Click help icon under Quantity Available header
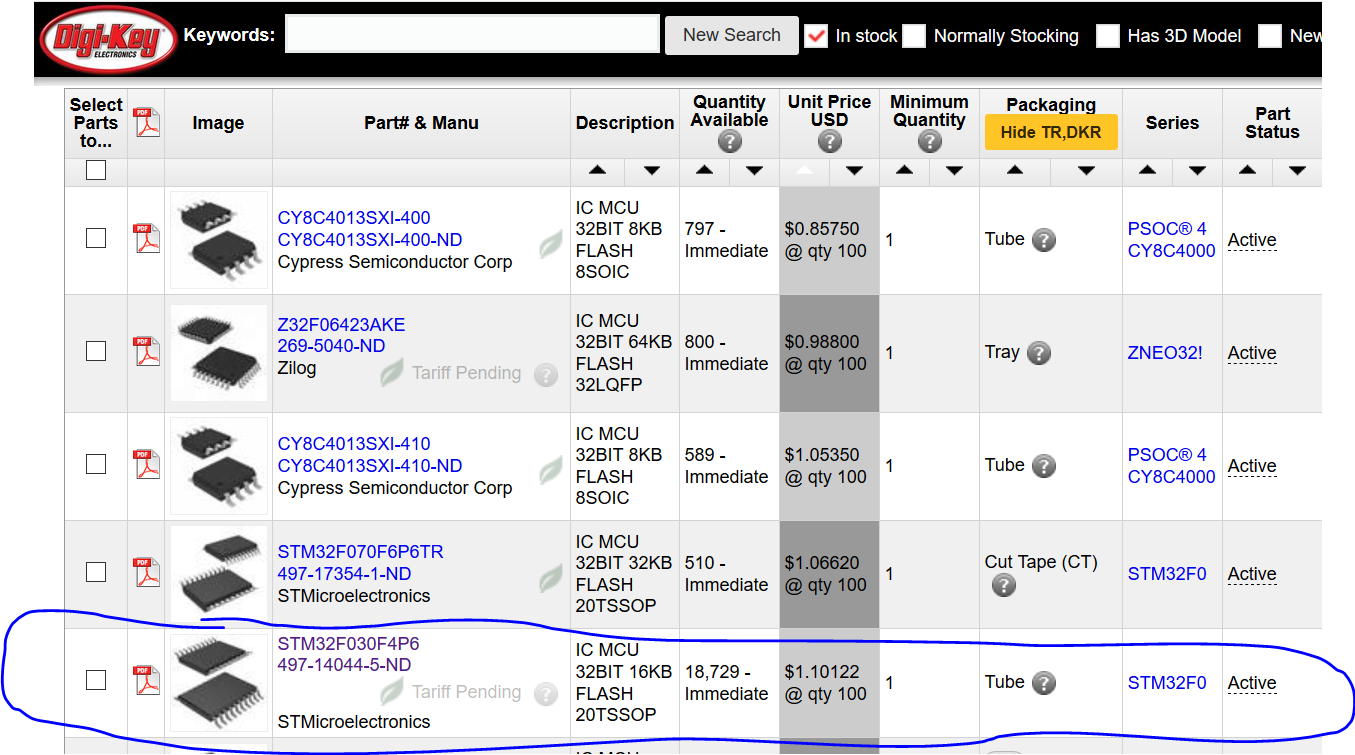The width and height of the screenshot is (1355, 755). coord(729,142)
